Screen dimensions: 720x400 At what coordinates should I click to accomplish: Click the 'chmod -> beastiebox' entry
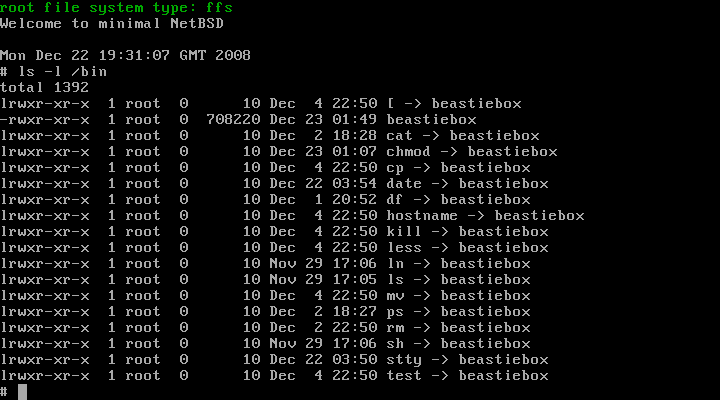pos(472,152)
